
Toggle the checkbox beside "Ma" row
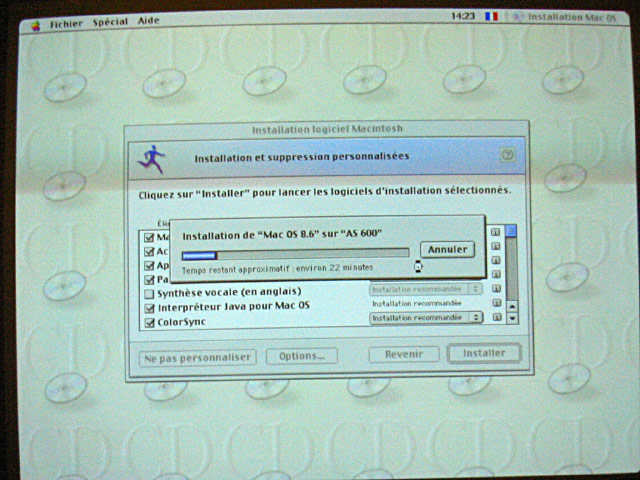pyautogui.click(x=149, y=237)
